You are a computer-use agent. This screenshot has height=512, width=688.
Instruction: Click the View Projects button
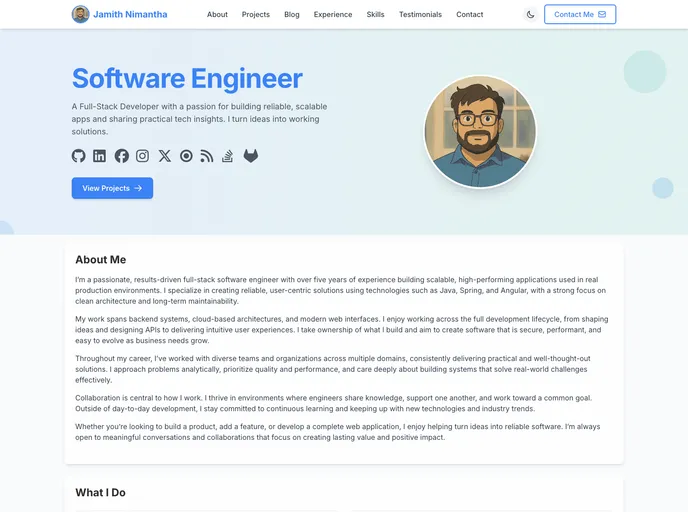pyautogui.click(x=112, y=188)
